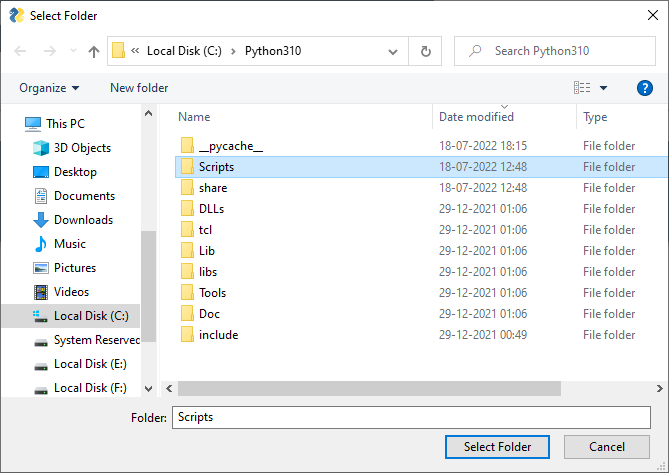Image resolution: width=670 pixels, height=473 pixels.
Task: Click the Folder name input field
Action: 411,417
